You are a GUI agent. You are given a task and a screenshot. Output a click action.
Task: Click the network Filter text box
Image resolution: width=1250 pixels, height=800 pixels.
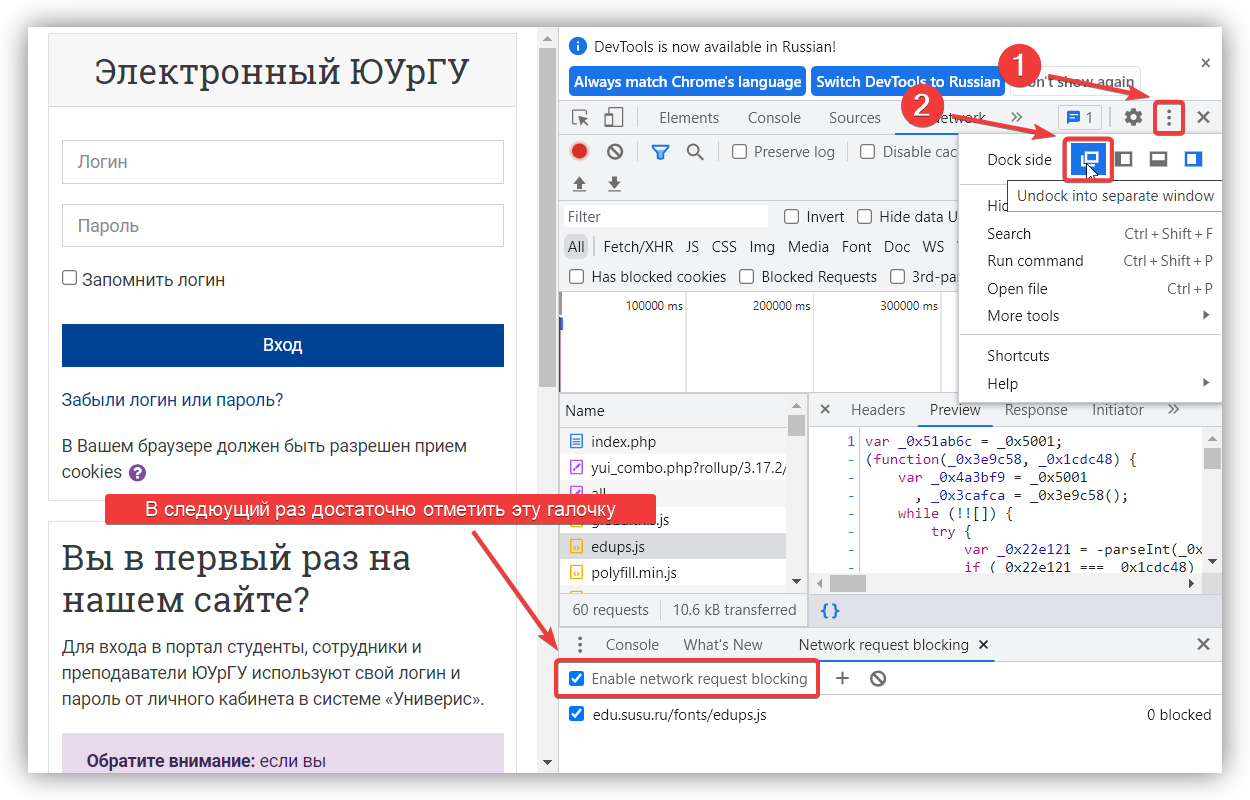click(666, 217)
